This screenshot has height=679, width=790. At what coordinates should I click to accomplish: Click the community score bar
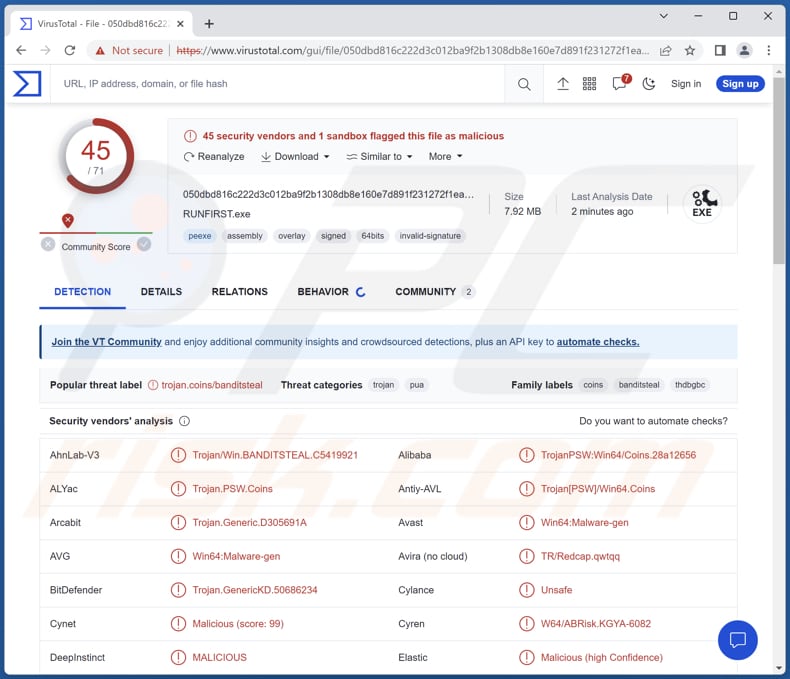pos(96,233)
